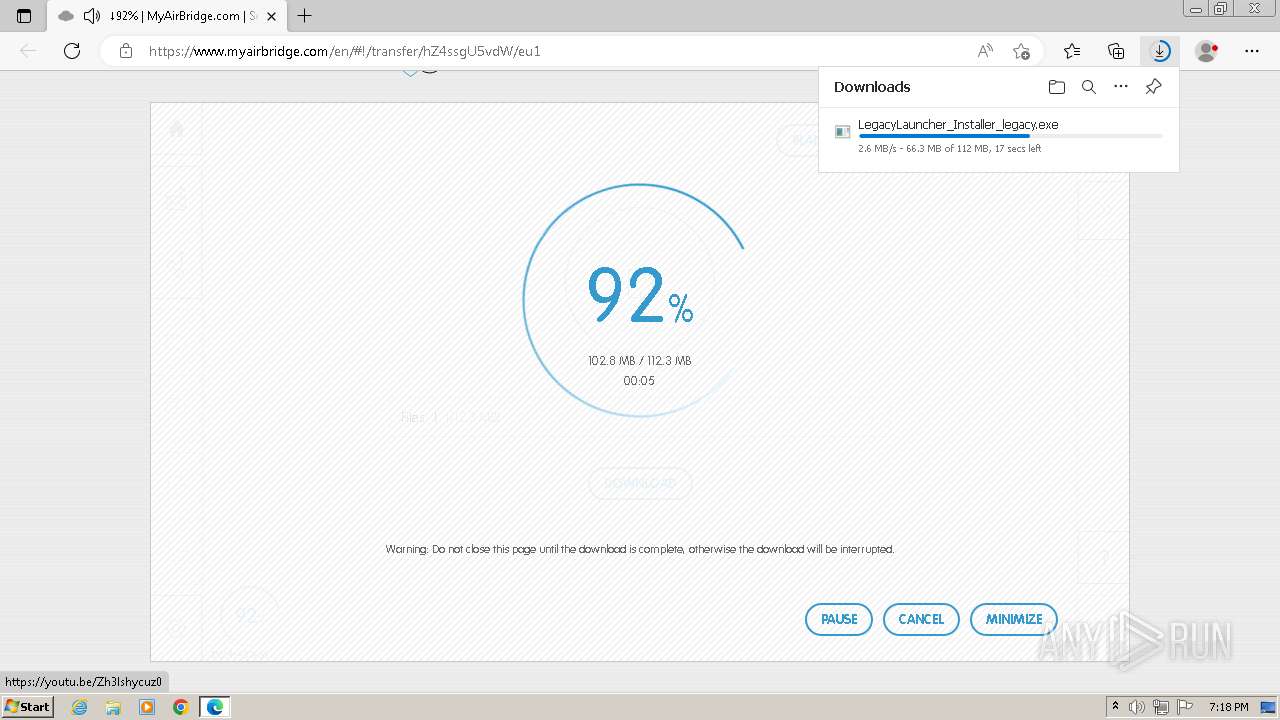
Task: Select the LegacyLauncher_Installer_legacy.exe download entry
Action: point(998,137)
